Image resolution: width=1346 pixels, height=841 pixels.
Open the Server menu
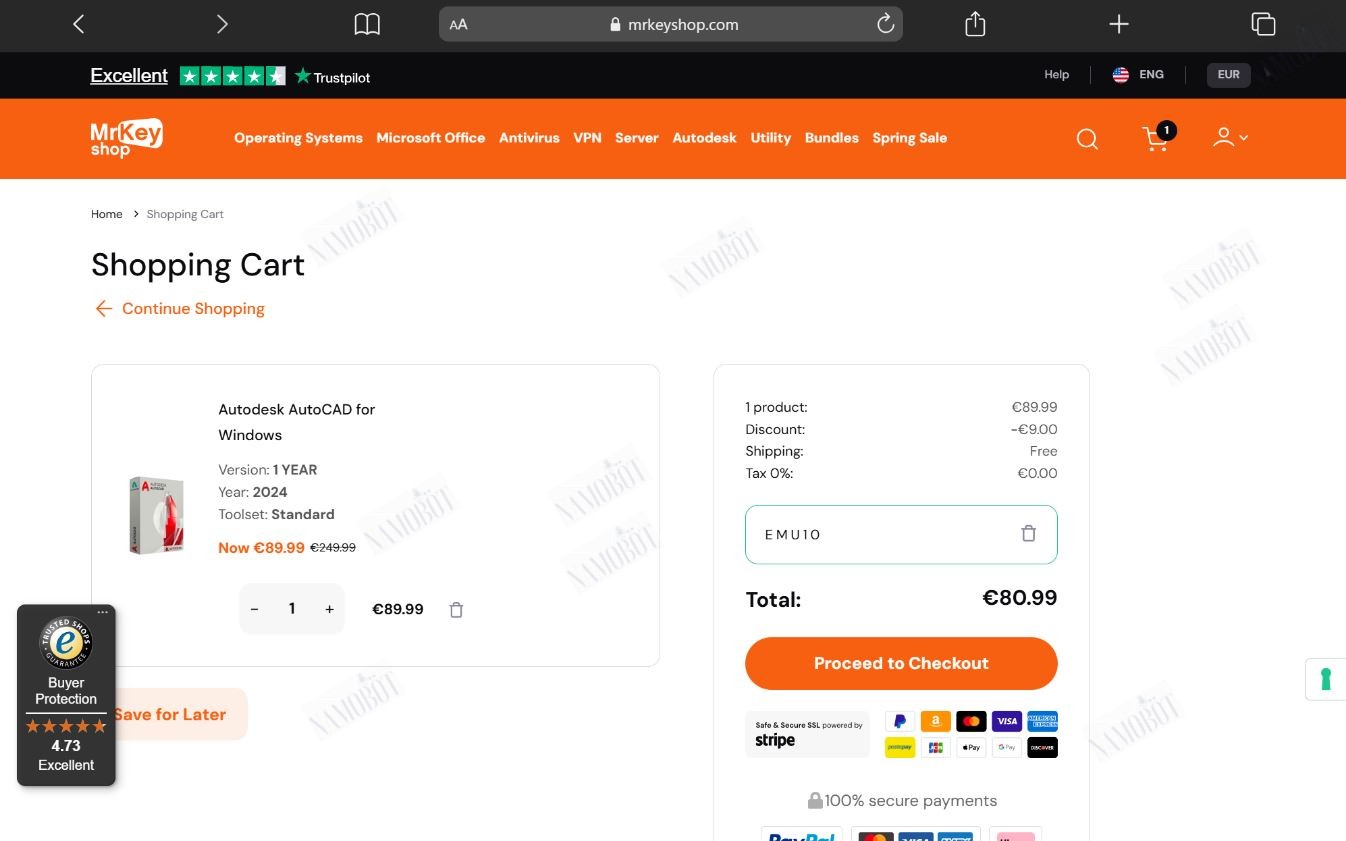tap(636, 138)
